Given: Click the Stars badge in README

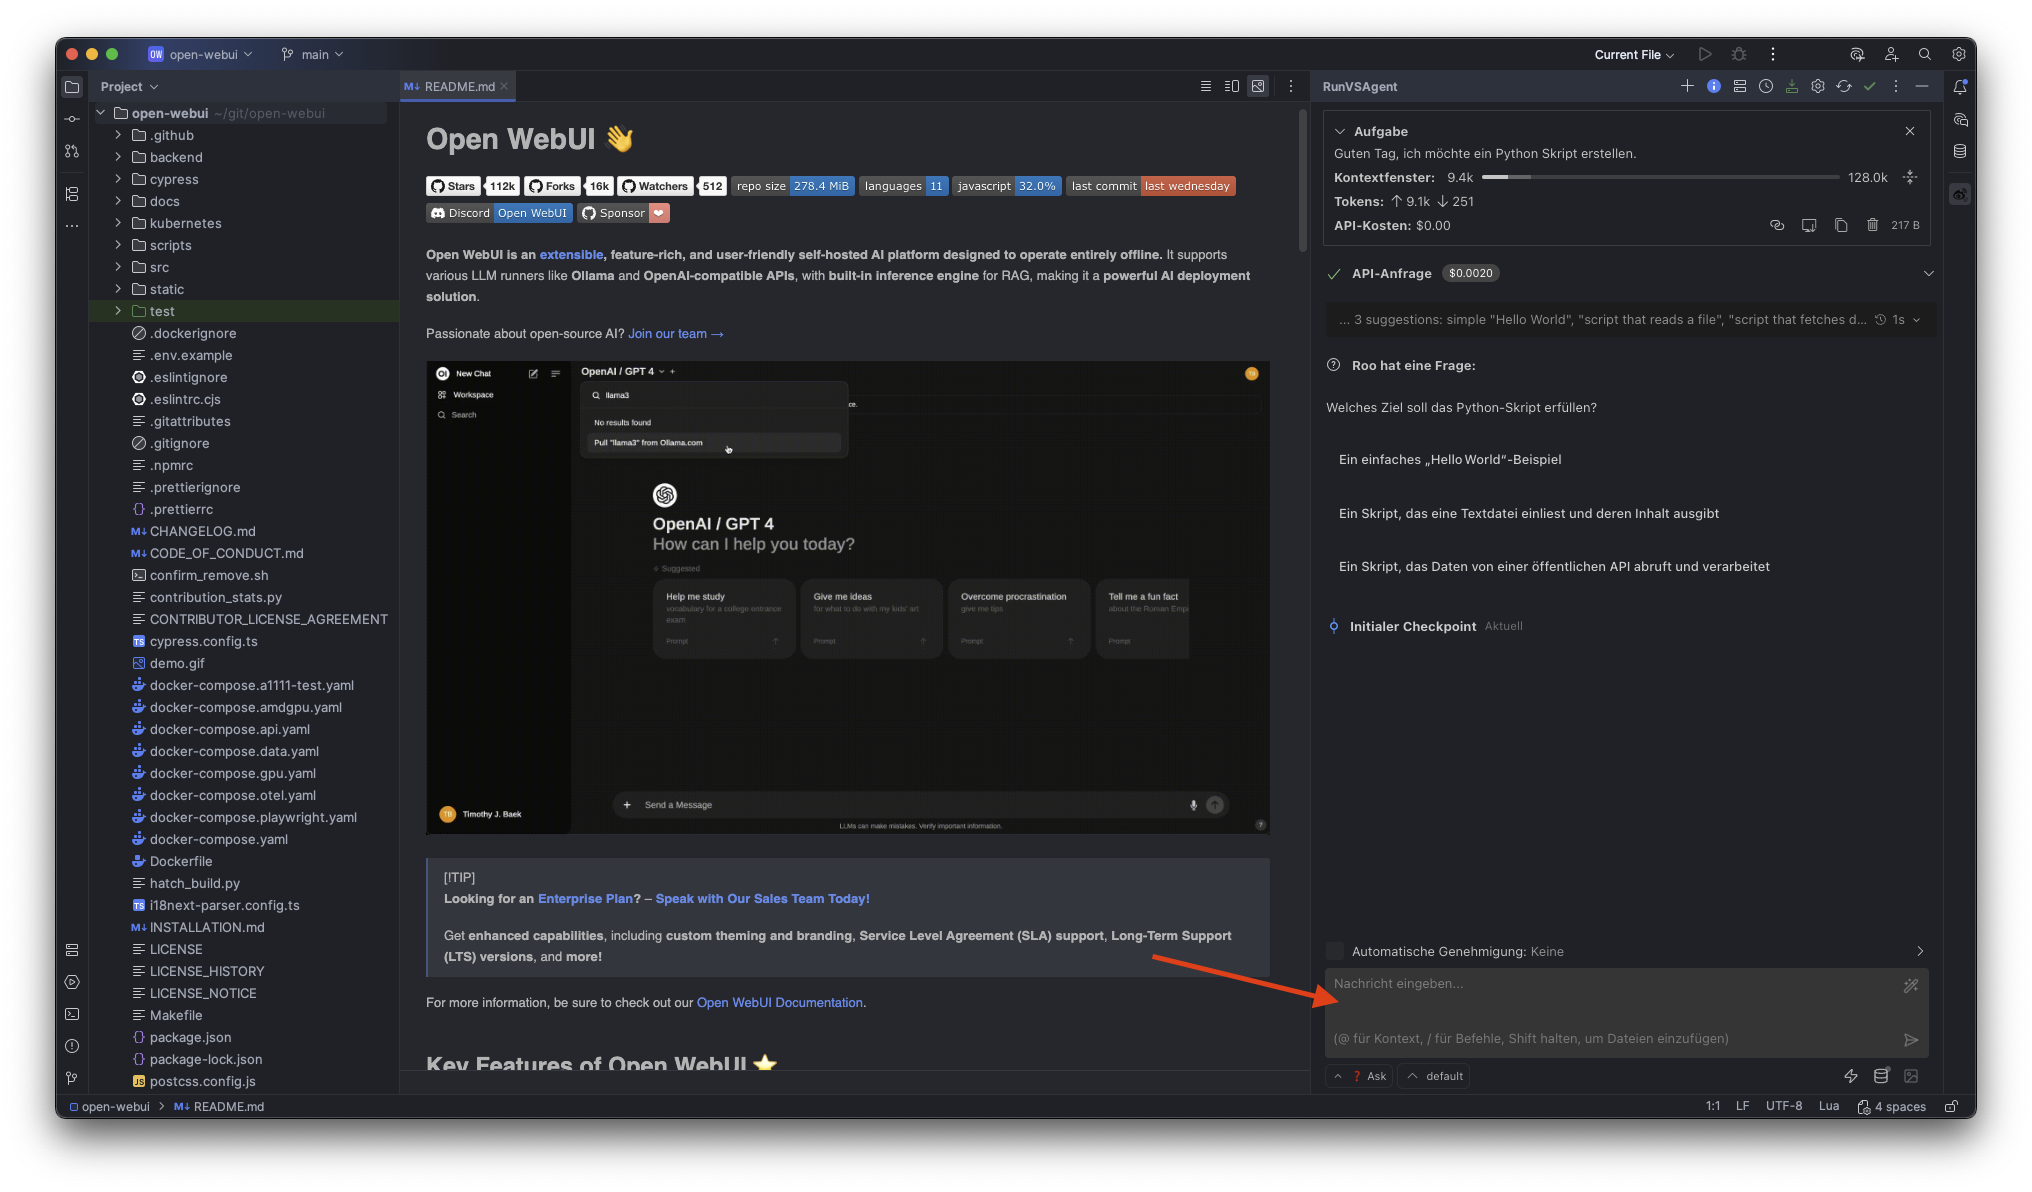Looking at the screenshot, I should 472,186.
